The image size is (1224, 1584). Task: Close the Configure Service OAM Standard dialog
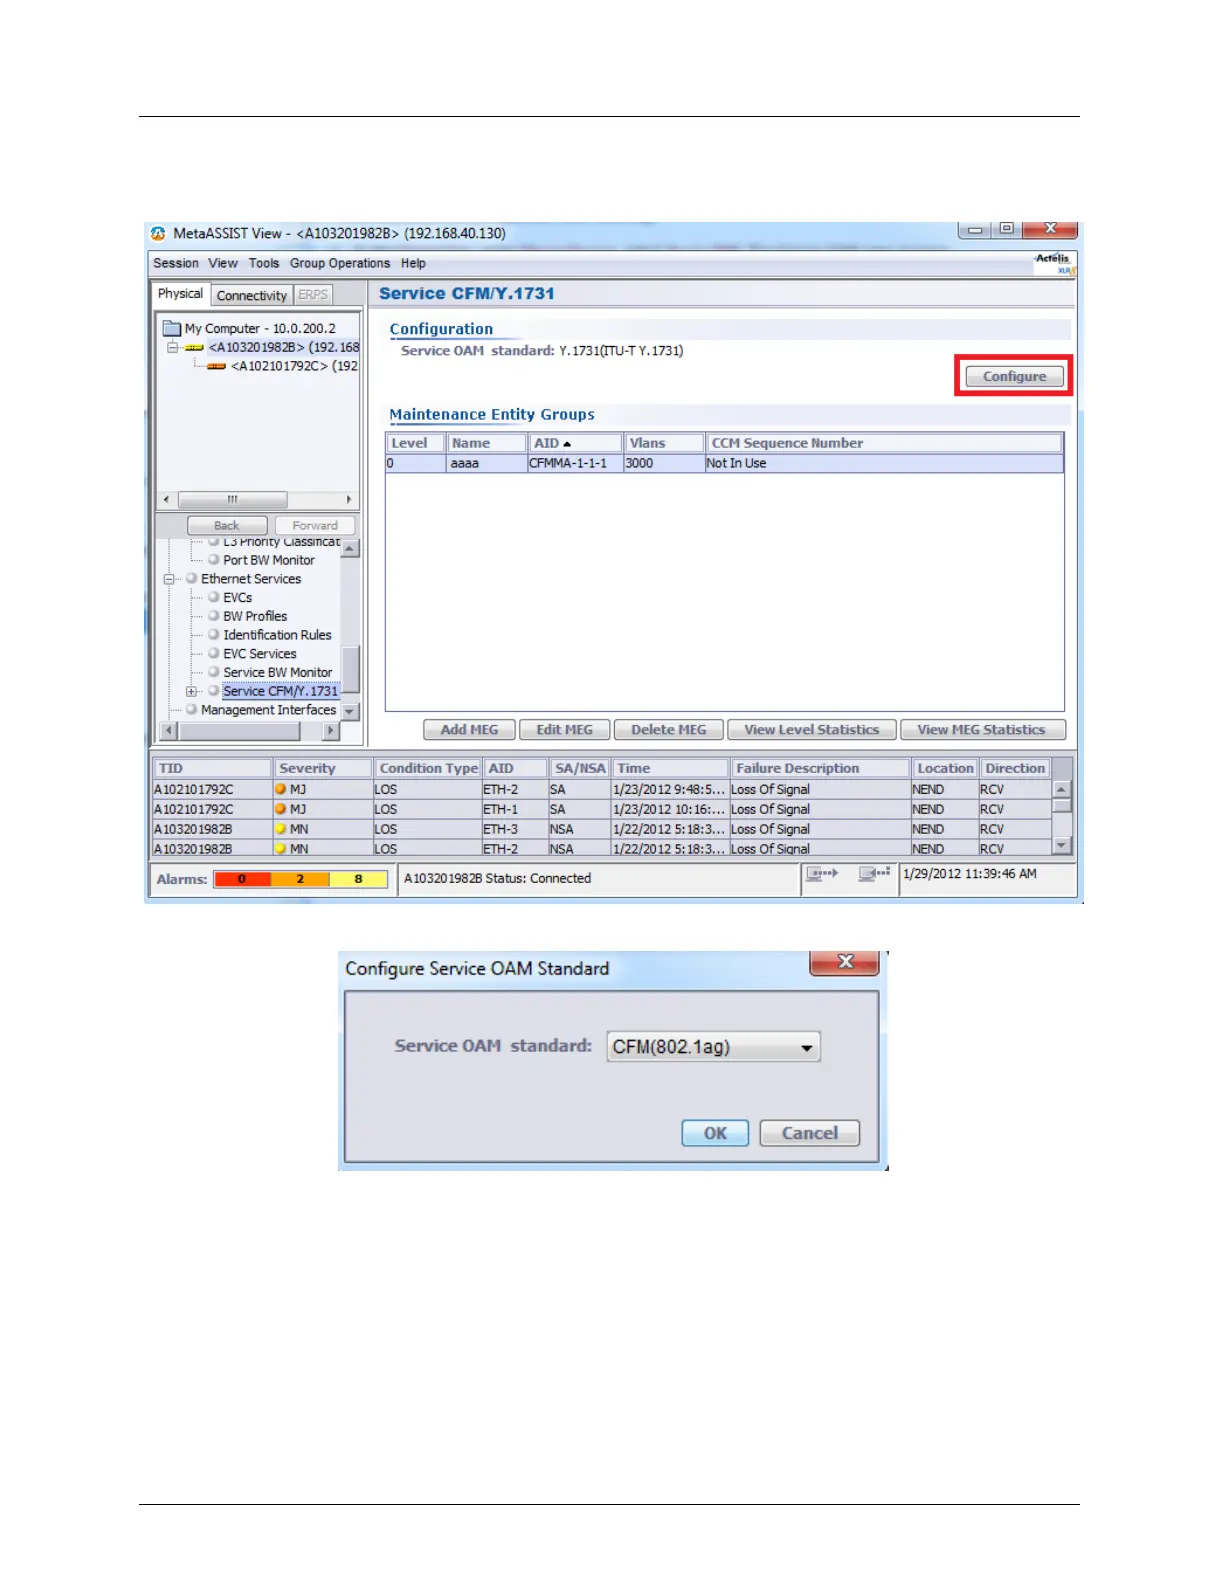pyautogui.click(x=845, y=962)
